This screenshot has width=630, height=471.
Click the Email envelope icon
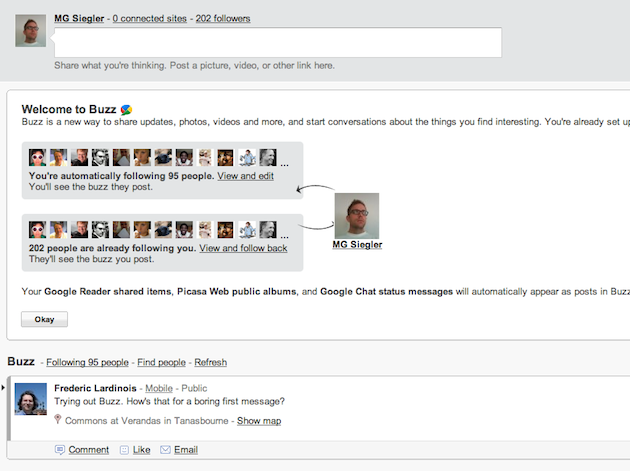pyautogui.click(x=166, y=450)
